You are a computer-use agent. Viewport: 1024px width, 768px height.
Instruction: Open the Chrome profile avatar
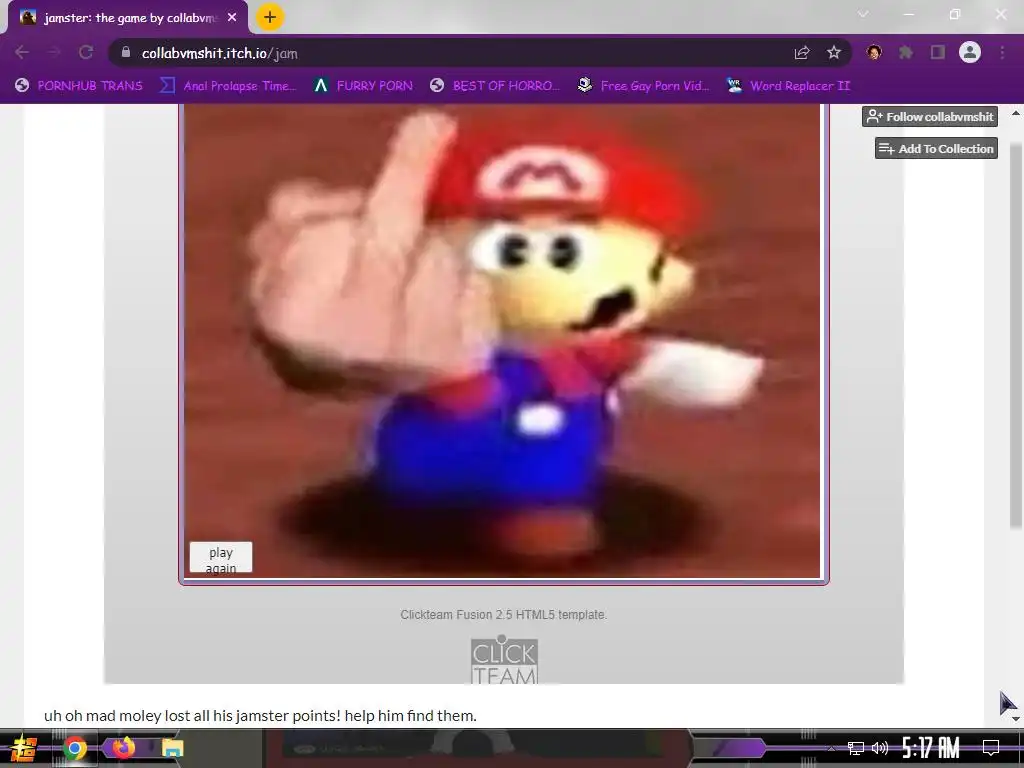[x=970, y=52]
